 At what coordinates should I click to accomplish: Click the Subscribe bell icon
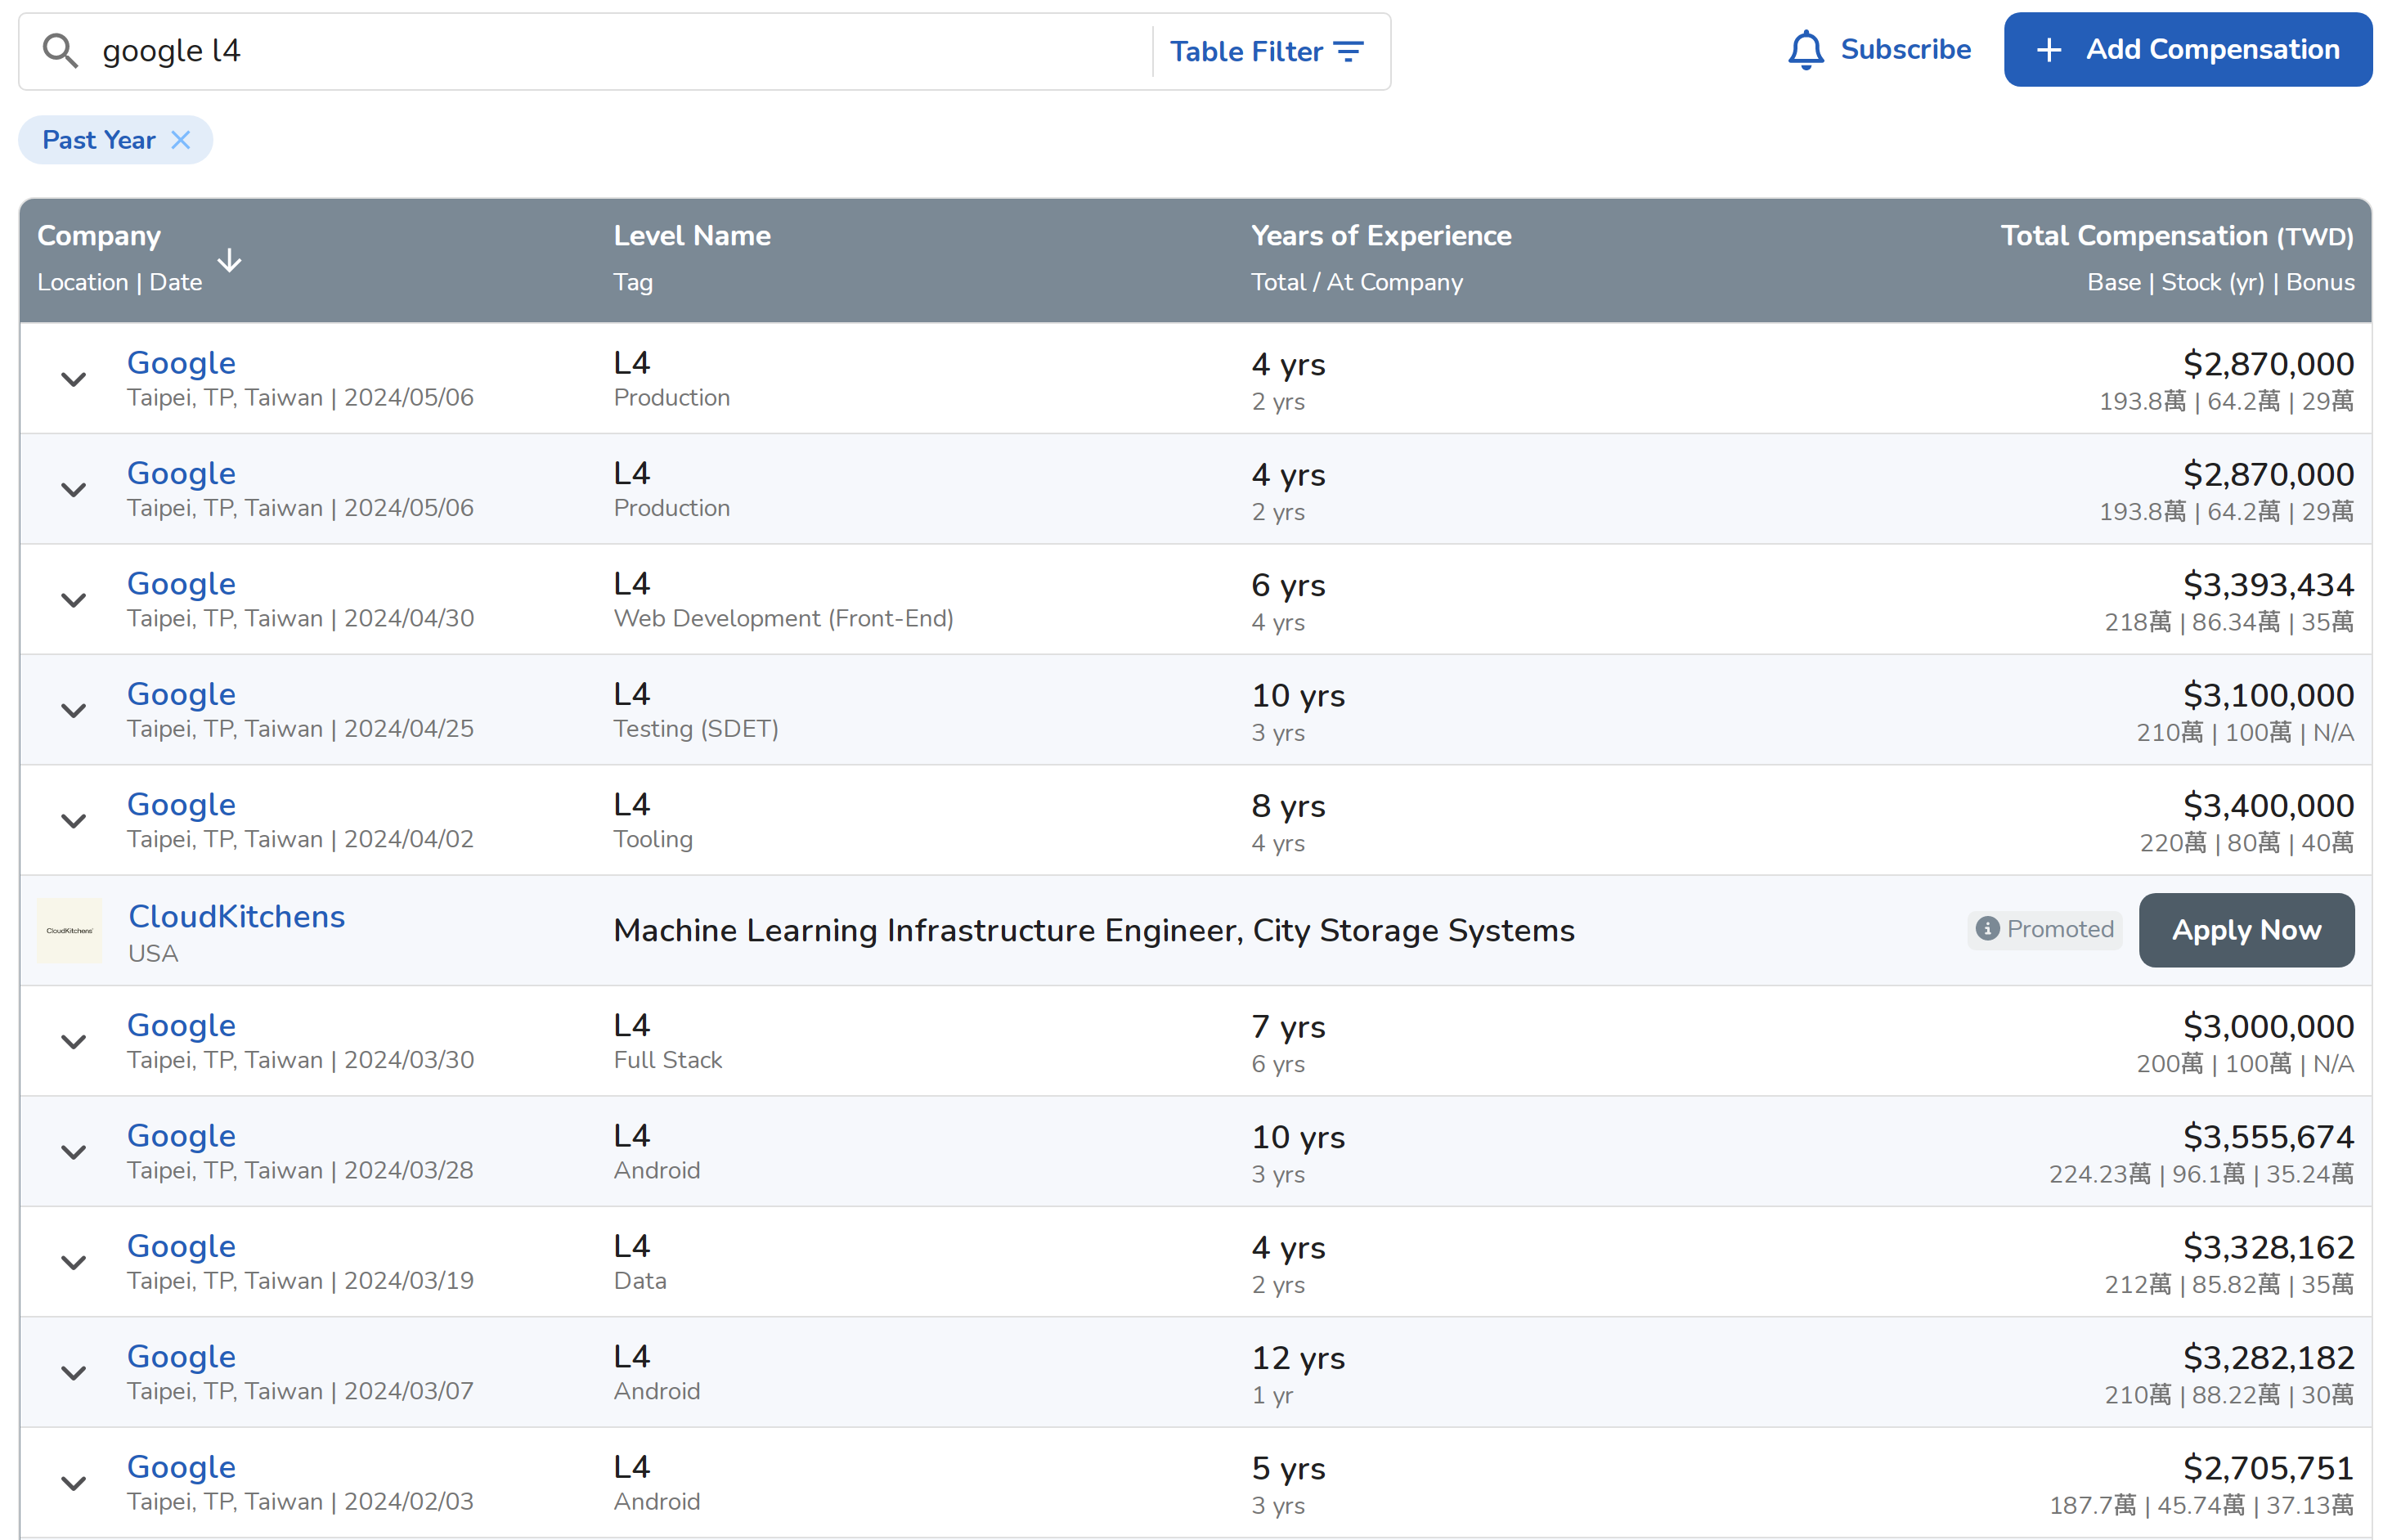coord(1805,50)
